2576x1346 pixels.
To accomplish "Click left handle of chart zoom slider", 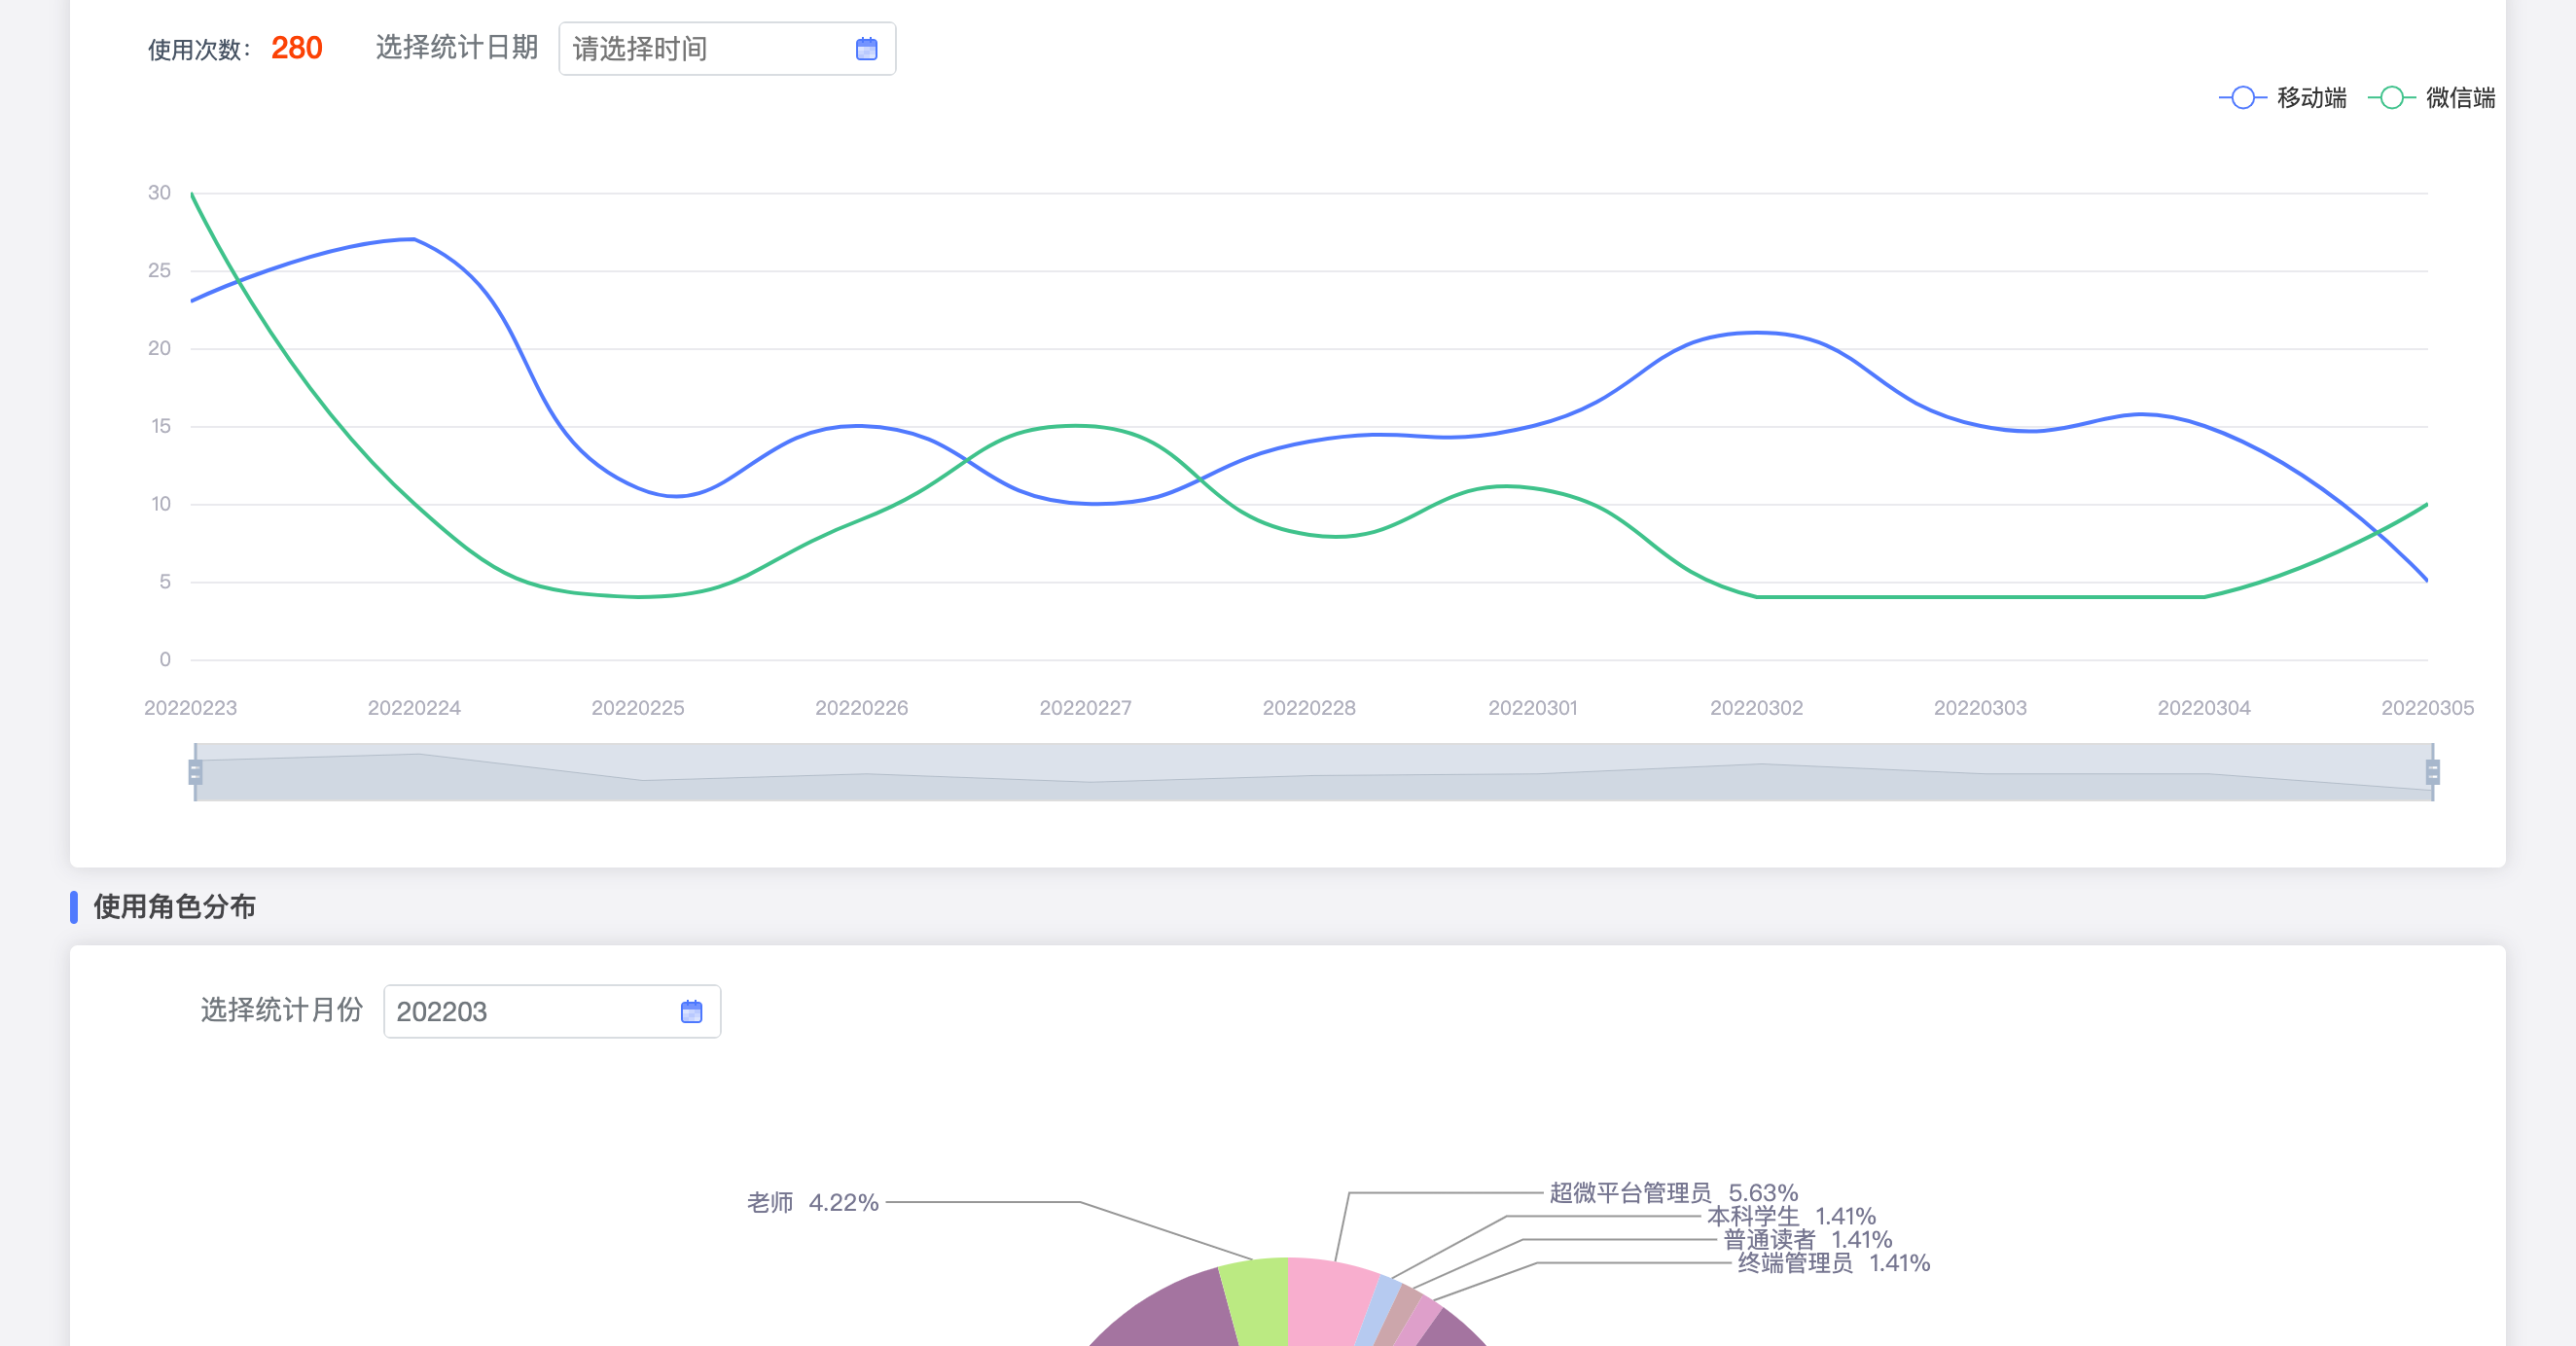I will pyautogui.click(x=195, y=772).
